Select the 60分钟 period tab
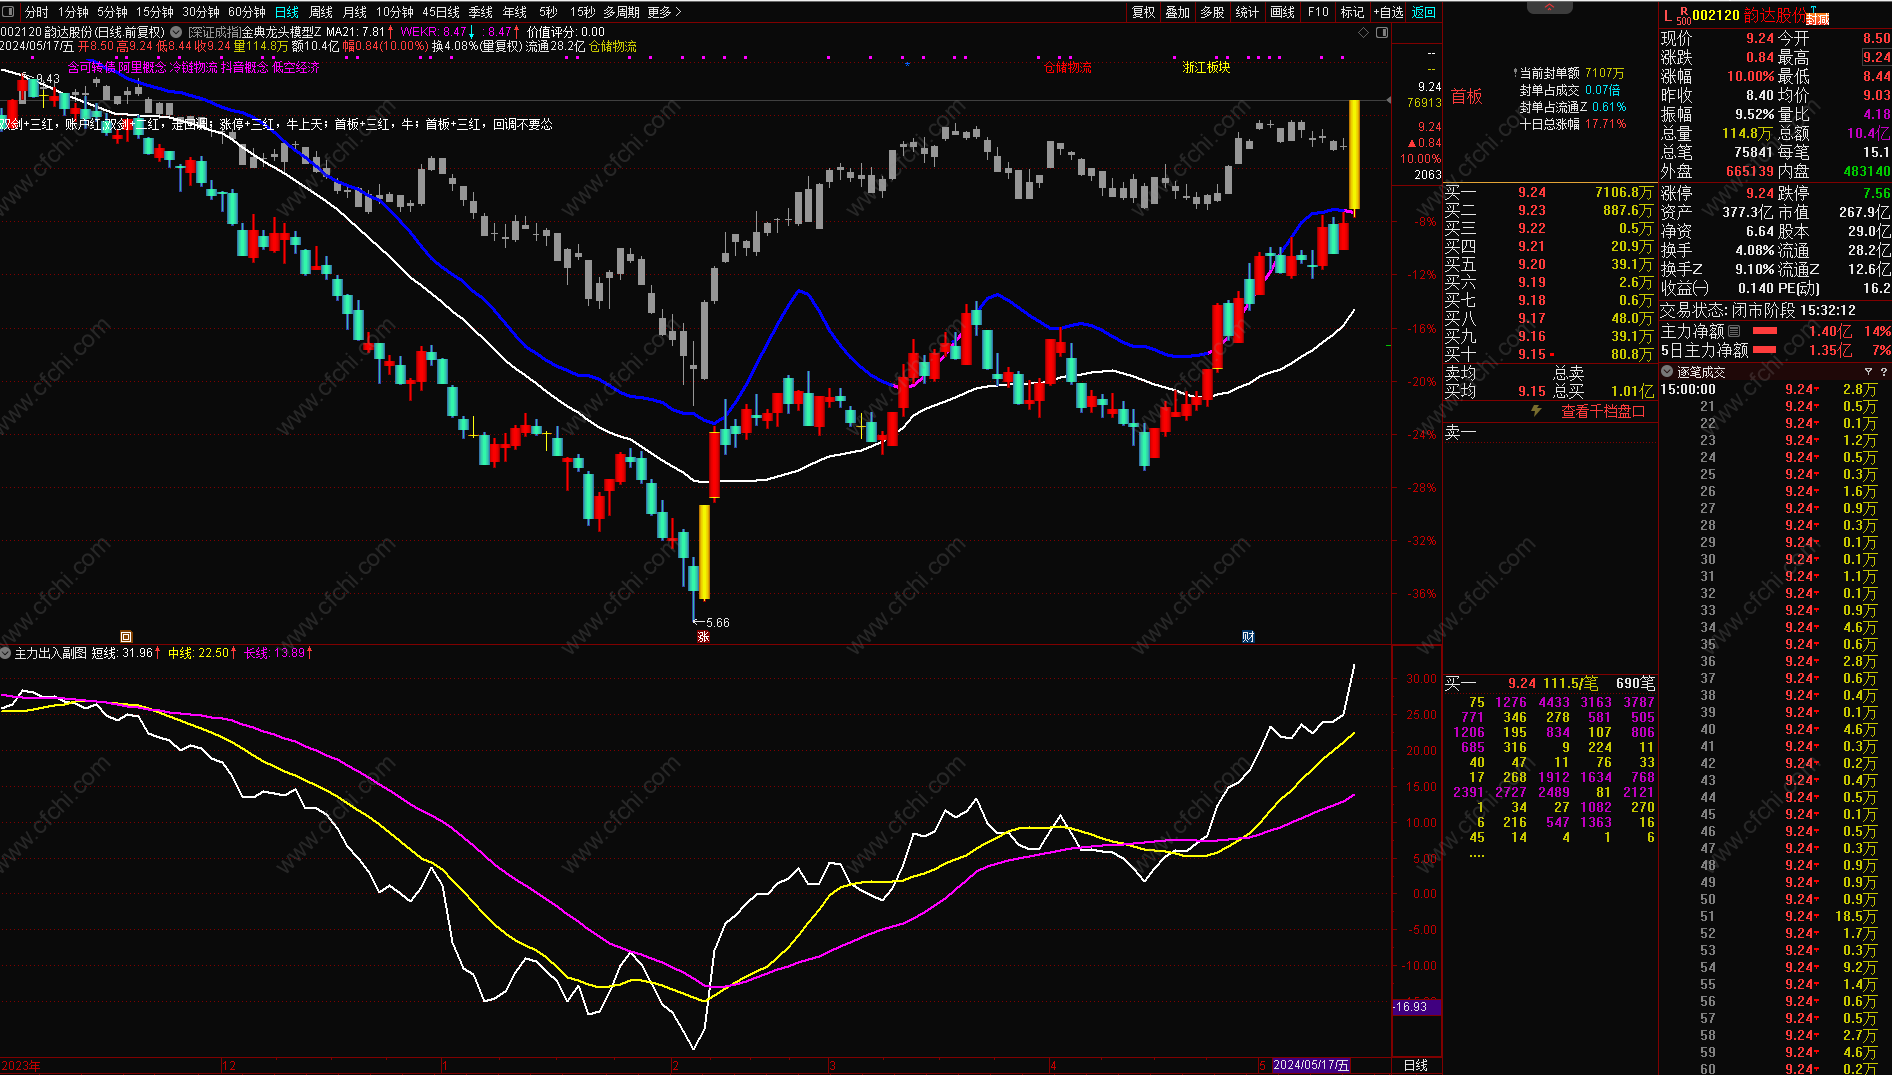Image resolution: width=1892 pixels, height=1075 pixels. coord(246,12)
